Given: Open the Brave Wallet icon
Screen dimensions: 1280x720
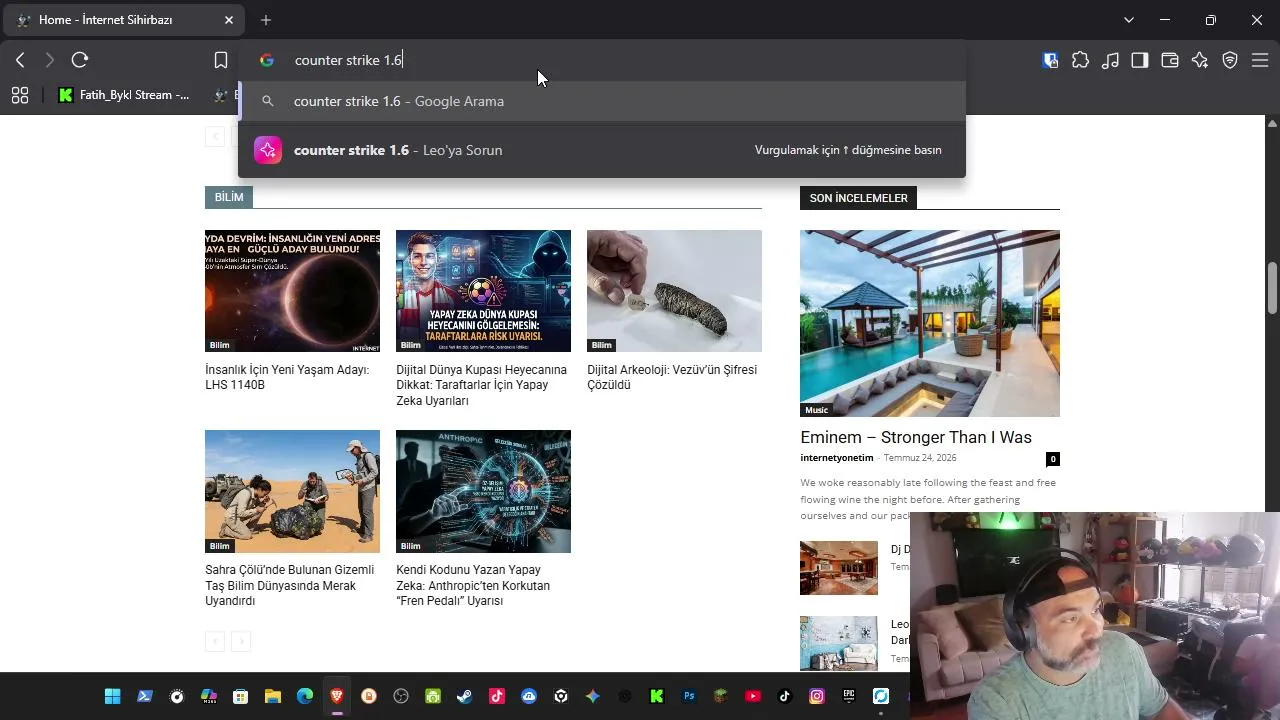Looking at the screenshot, I should pos(1170,60).
